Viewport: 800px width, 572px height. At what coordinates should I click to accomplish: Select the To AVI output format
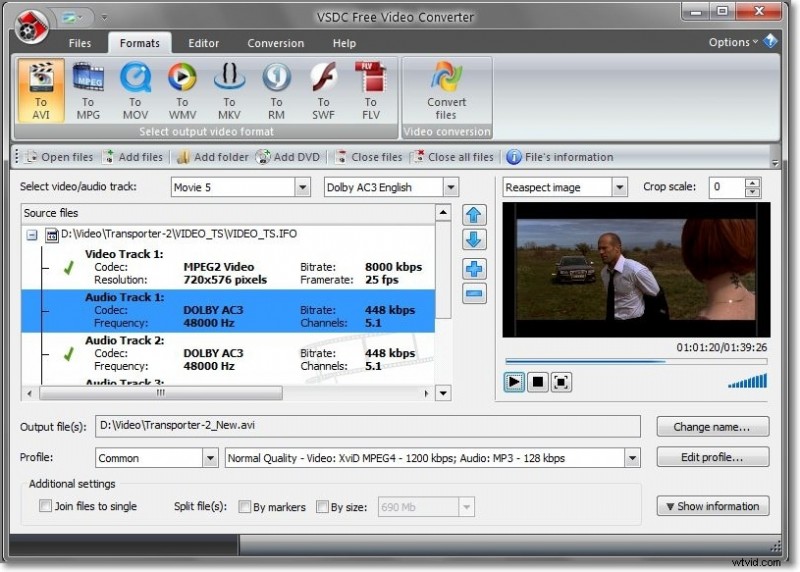click(x=41, y=91)
